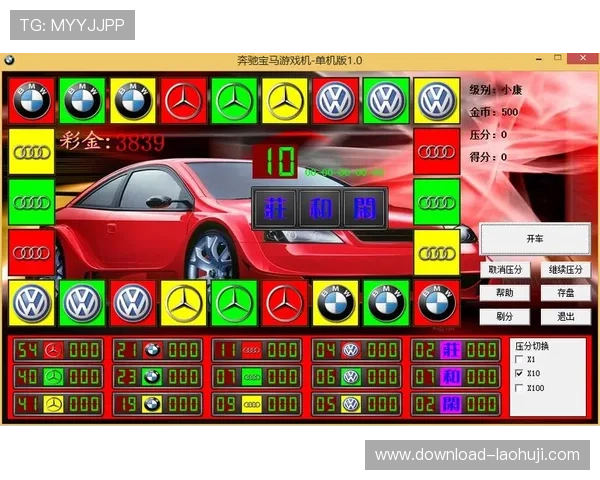Viewport: 600px width, 480px height.
Task: Open 帮助 help
Action: [505, 293]
